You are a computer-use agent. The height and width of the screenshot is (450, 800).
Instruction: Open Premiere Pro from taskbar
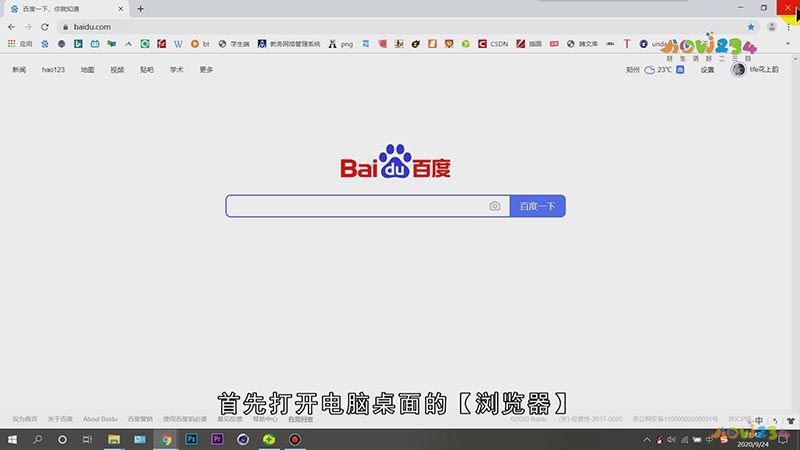point(217,439)
